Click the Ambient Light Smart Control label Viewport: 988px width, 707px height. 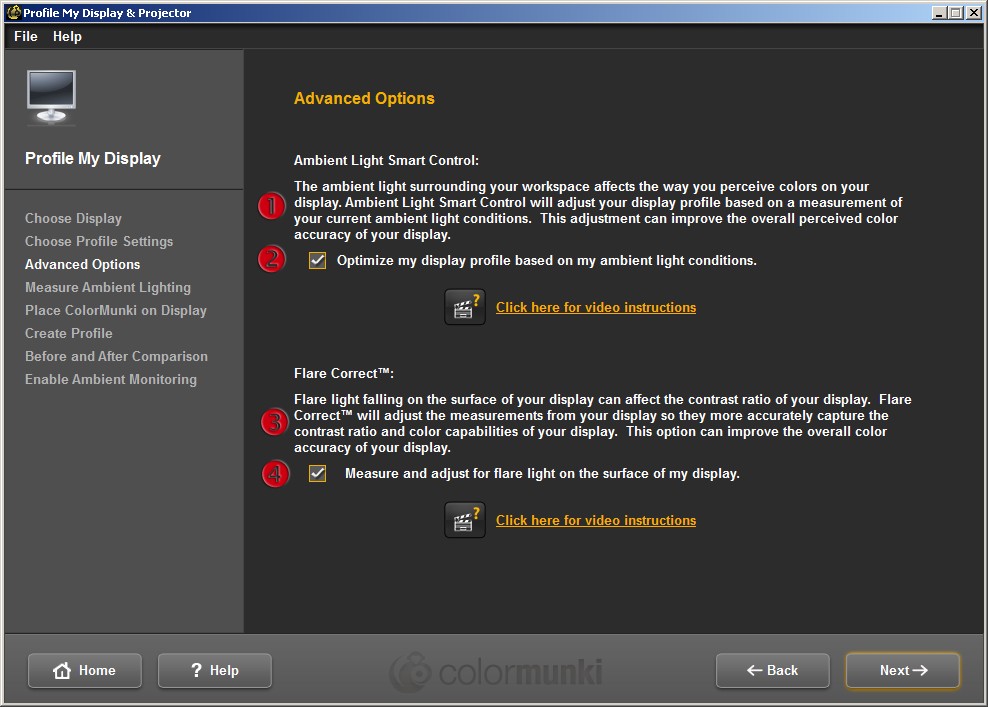pyautogui.click(x=386, y=161)
